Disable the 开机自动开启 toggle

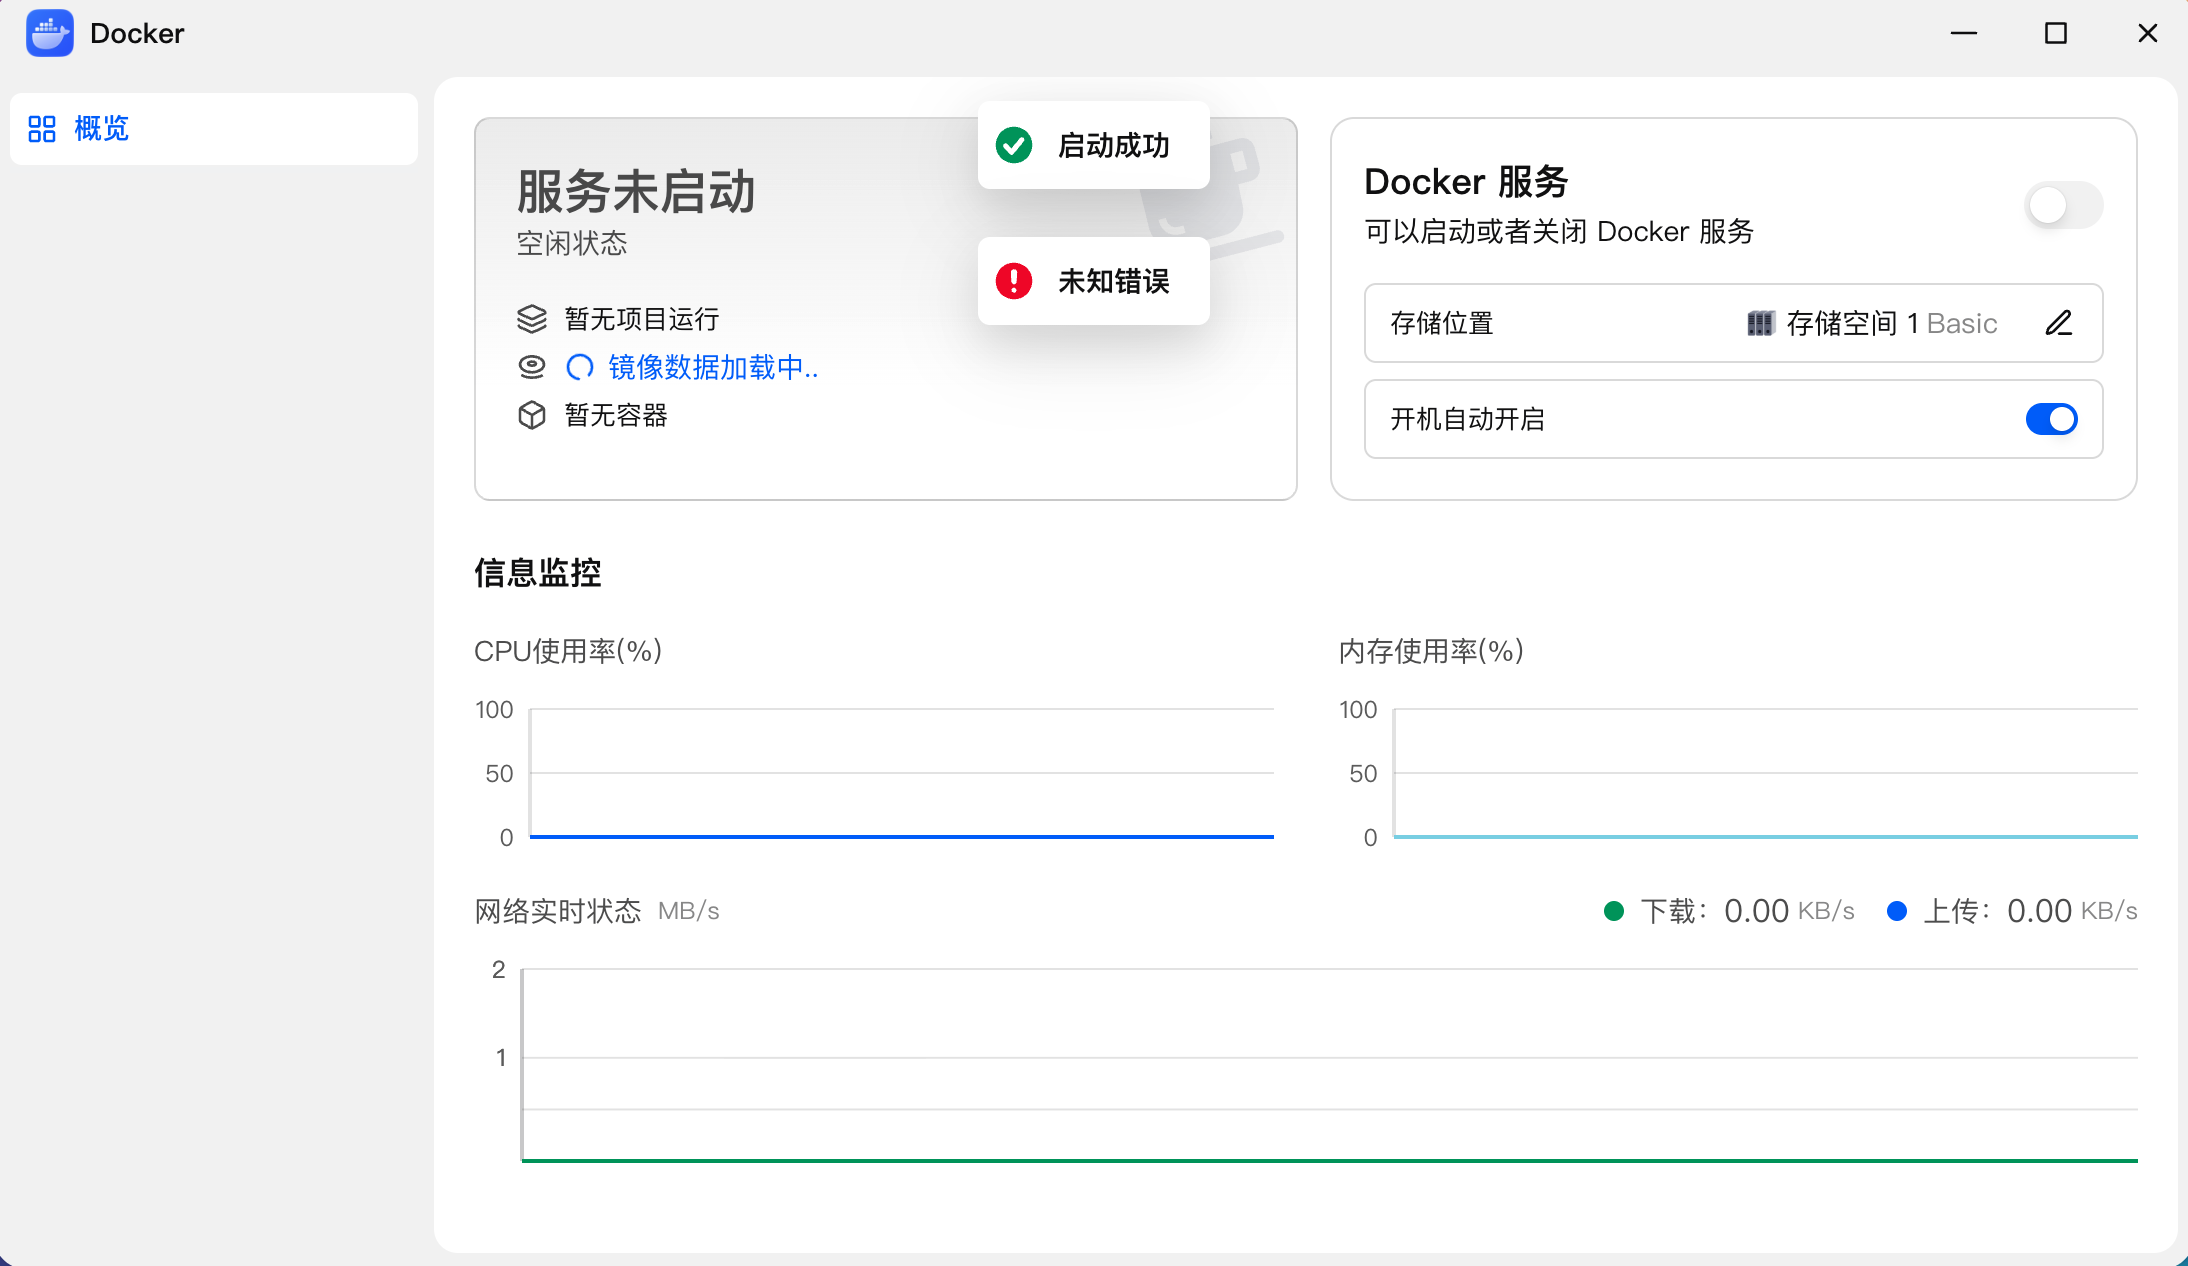coord(2052,419)
